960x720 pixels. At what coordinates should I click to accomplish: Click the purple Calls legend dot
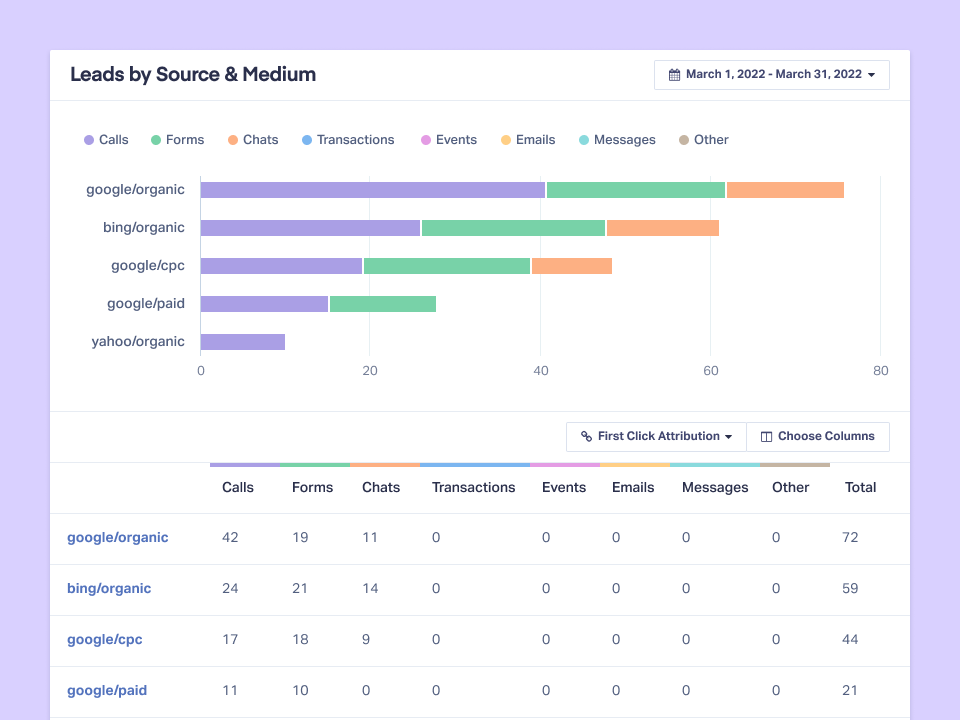click(x=88, y=139)
